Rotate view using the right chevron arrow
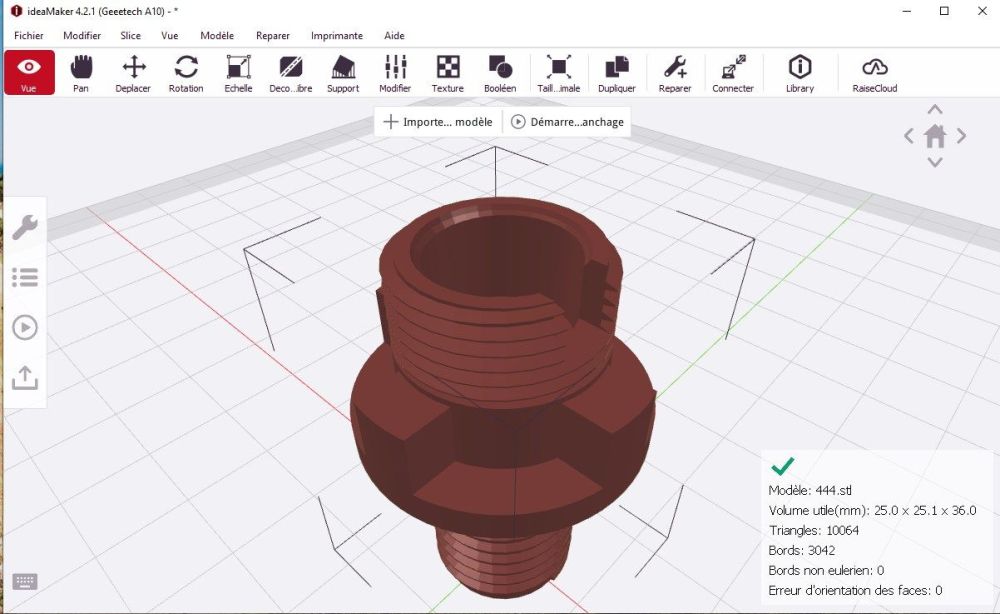This screenshot has height=614, width=1000. click(x=961, y=136)
